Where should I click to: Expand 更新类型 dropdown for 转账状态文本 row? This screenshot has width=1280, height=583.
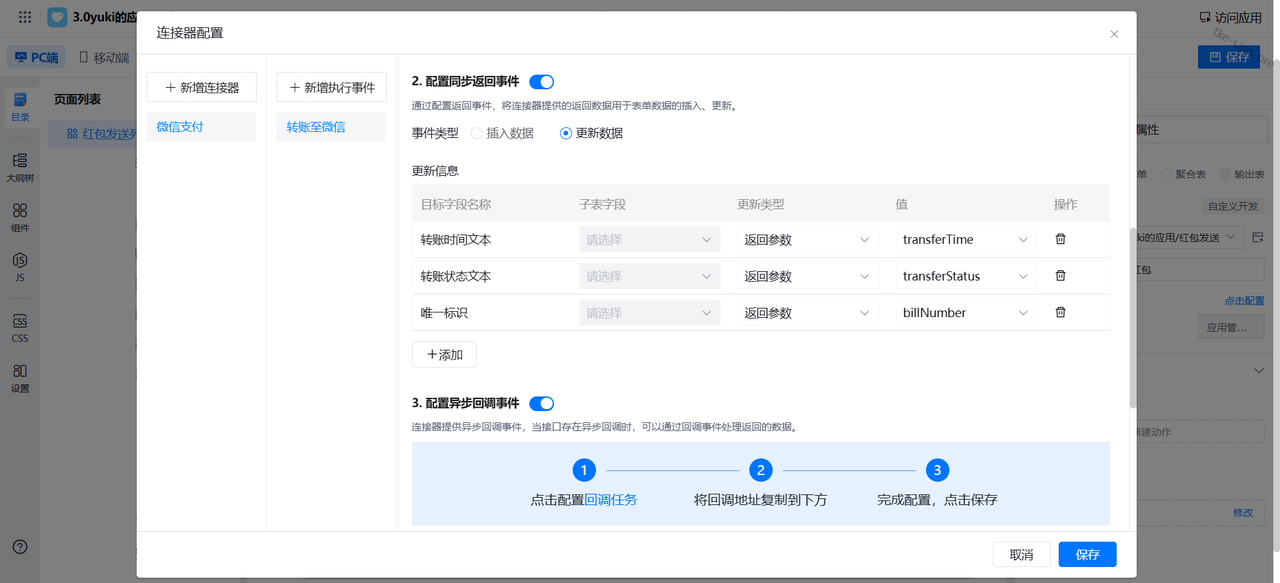tap(806, 276)
